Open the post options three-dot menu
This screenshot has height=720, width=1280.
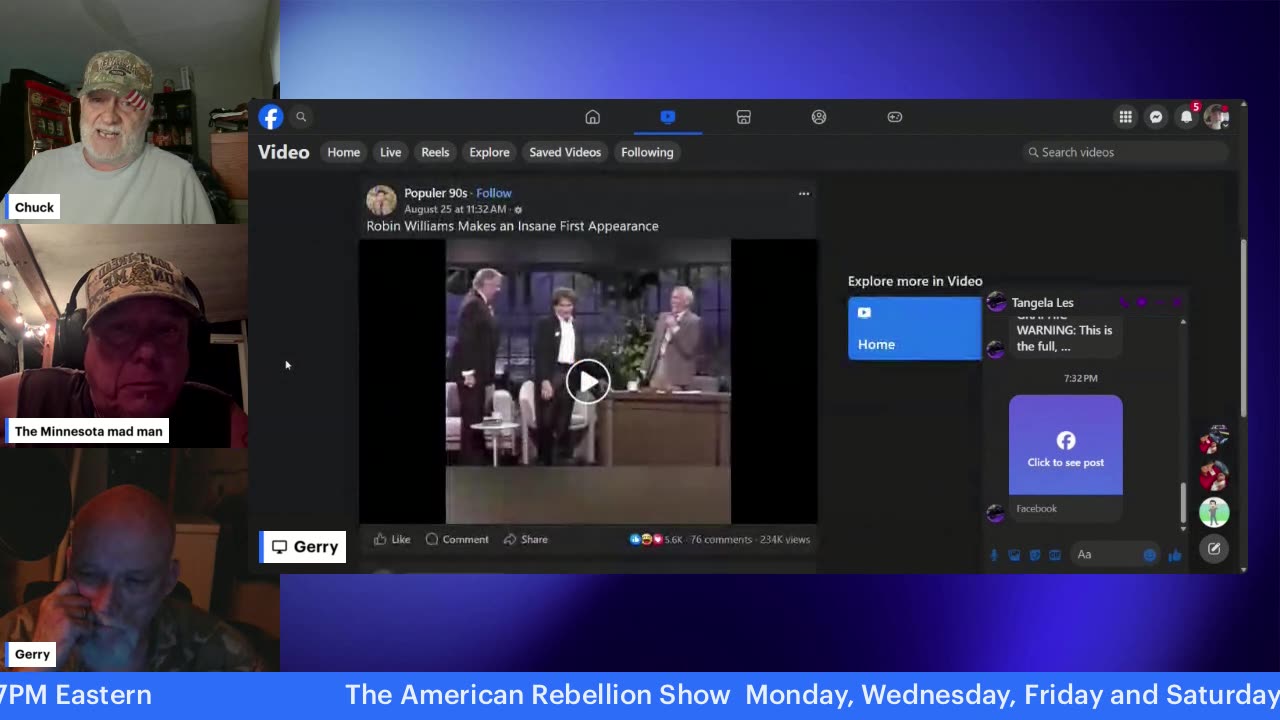pos(804,193)
